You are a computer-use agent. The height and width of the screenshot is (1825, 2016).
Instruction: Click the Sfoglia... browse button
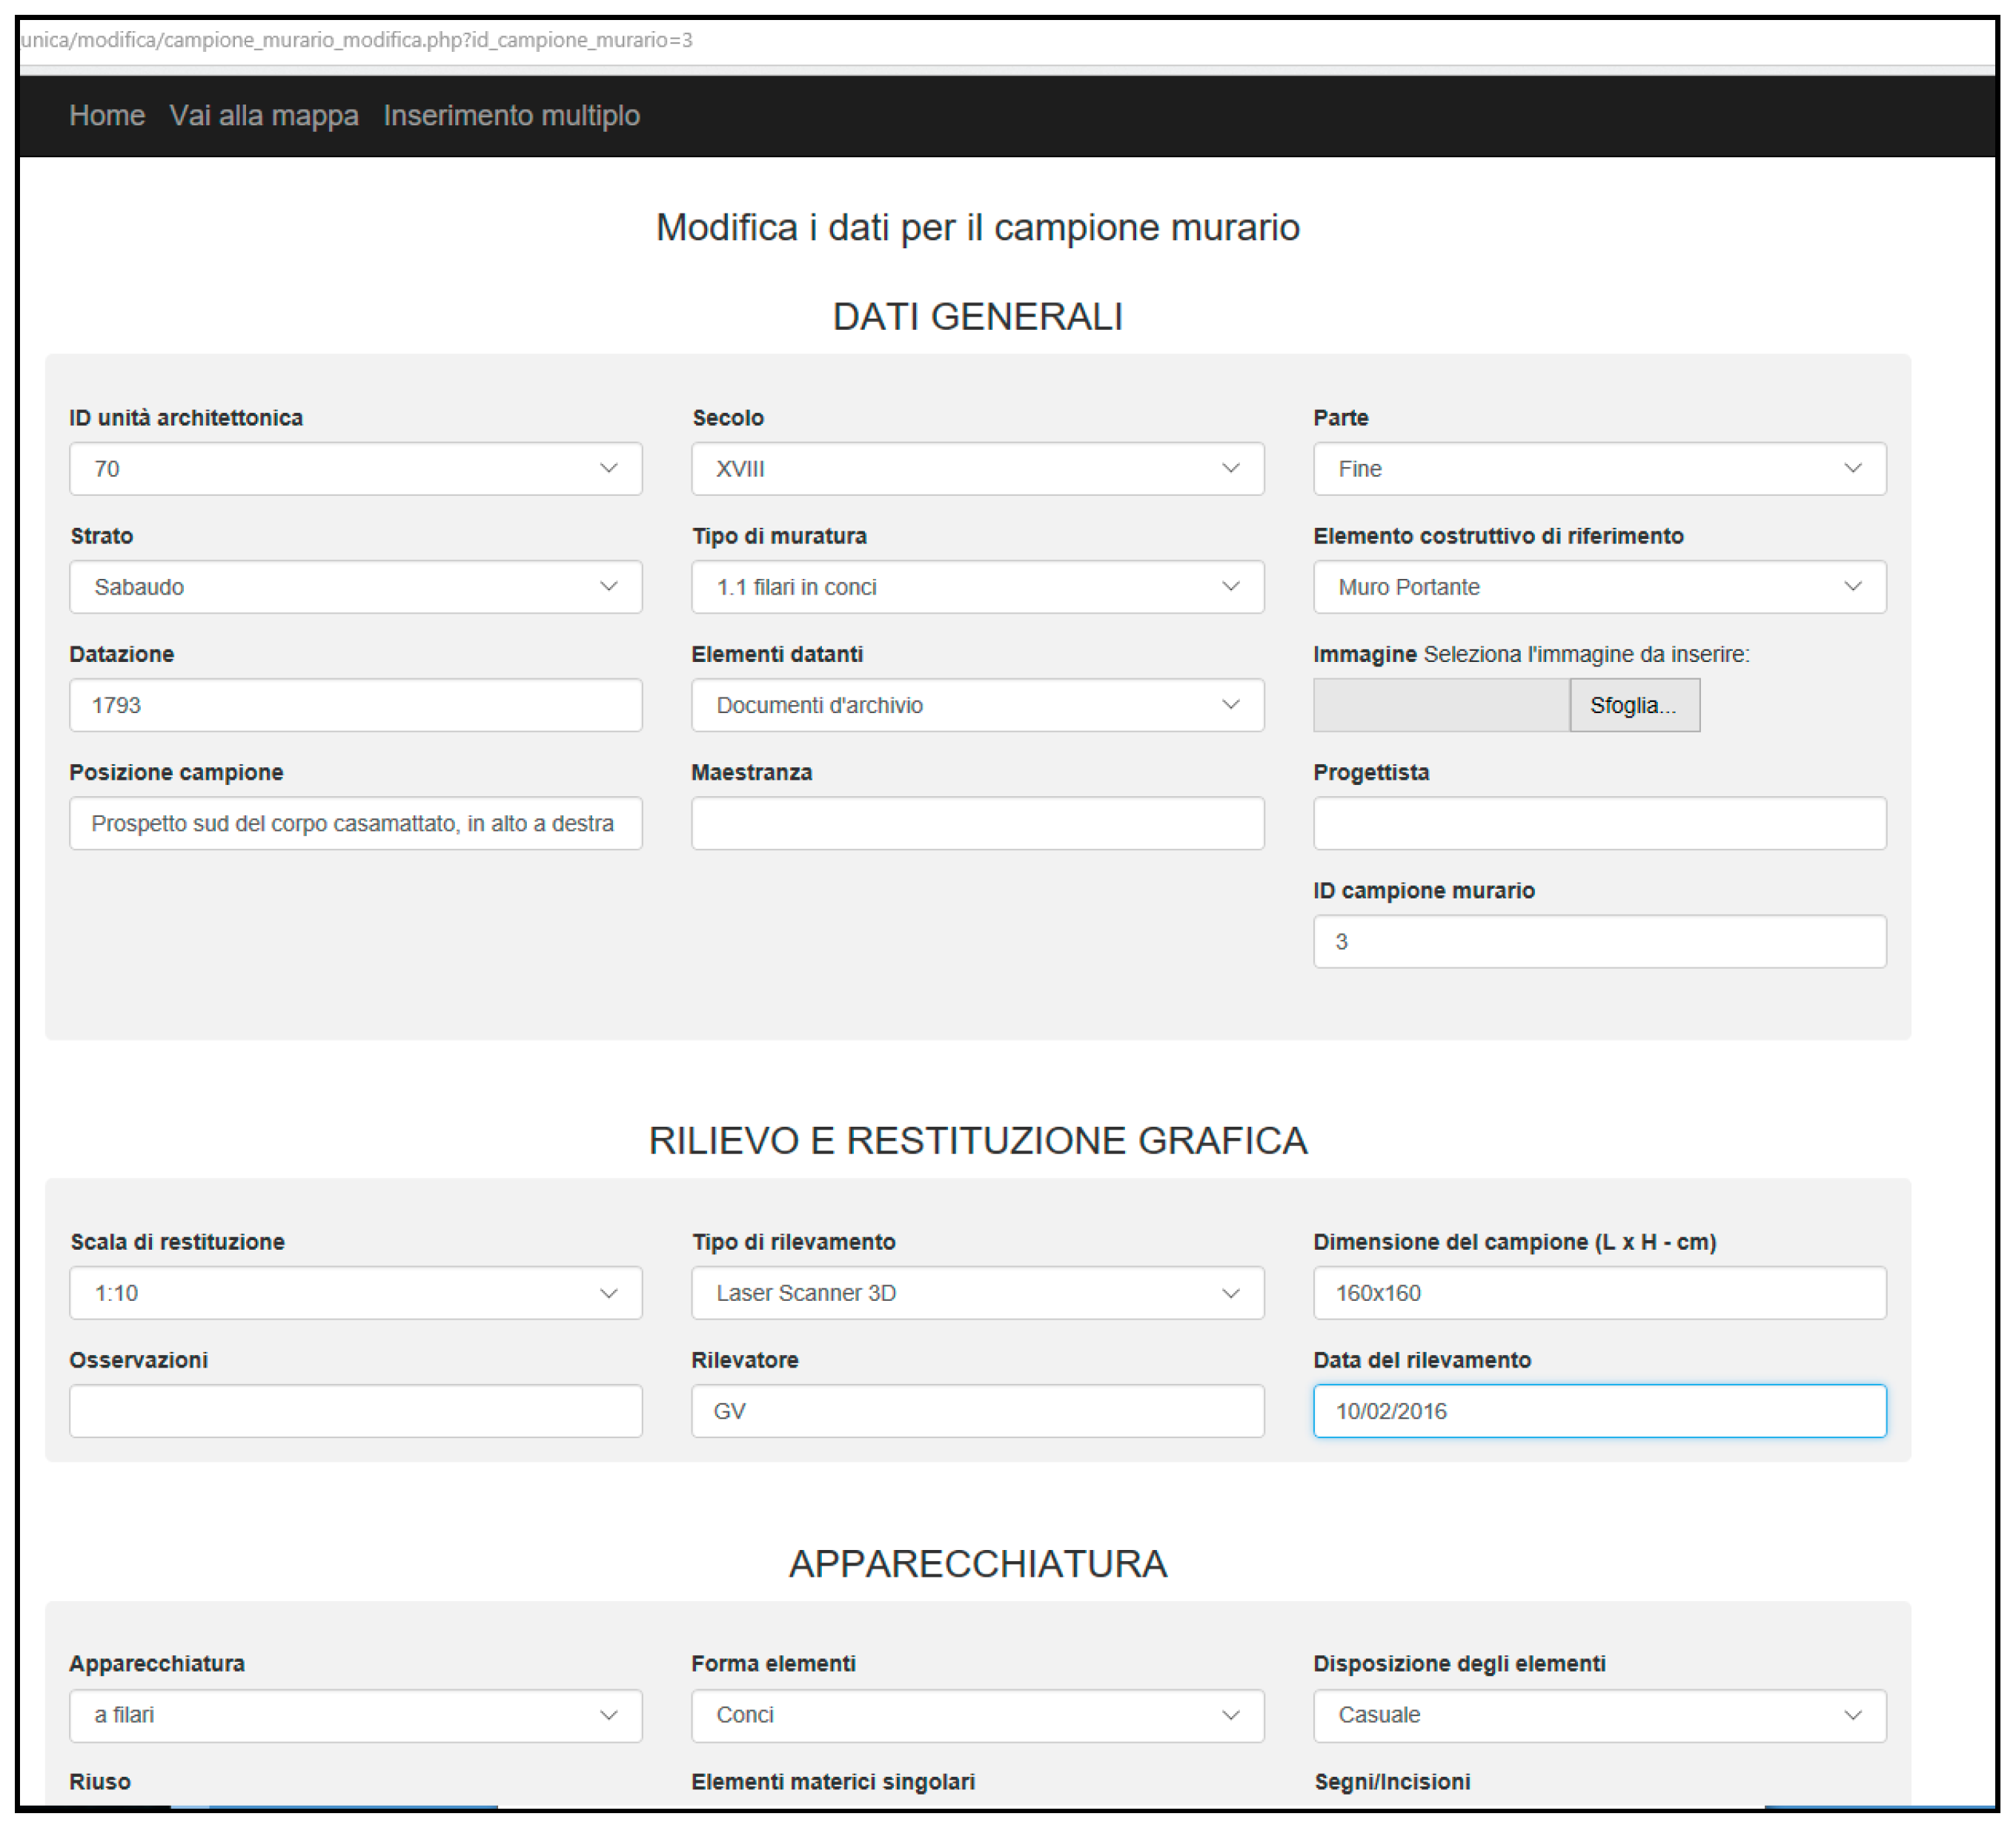pyautogui.click(x=1633, y=705)
